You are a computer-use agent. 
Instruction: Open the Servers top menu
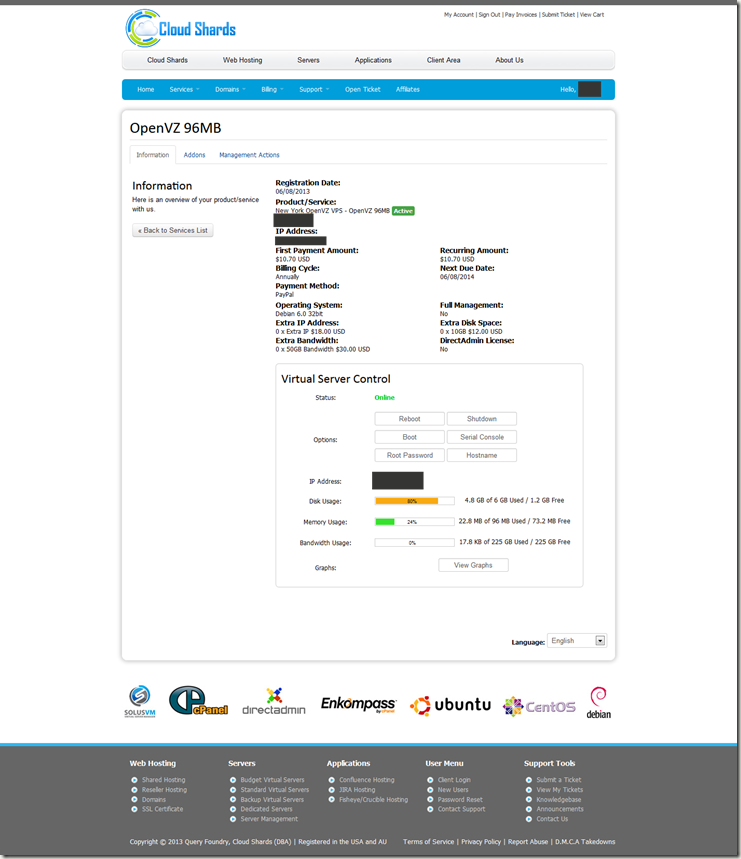pos(308,60)
